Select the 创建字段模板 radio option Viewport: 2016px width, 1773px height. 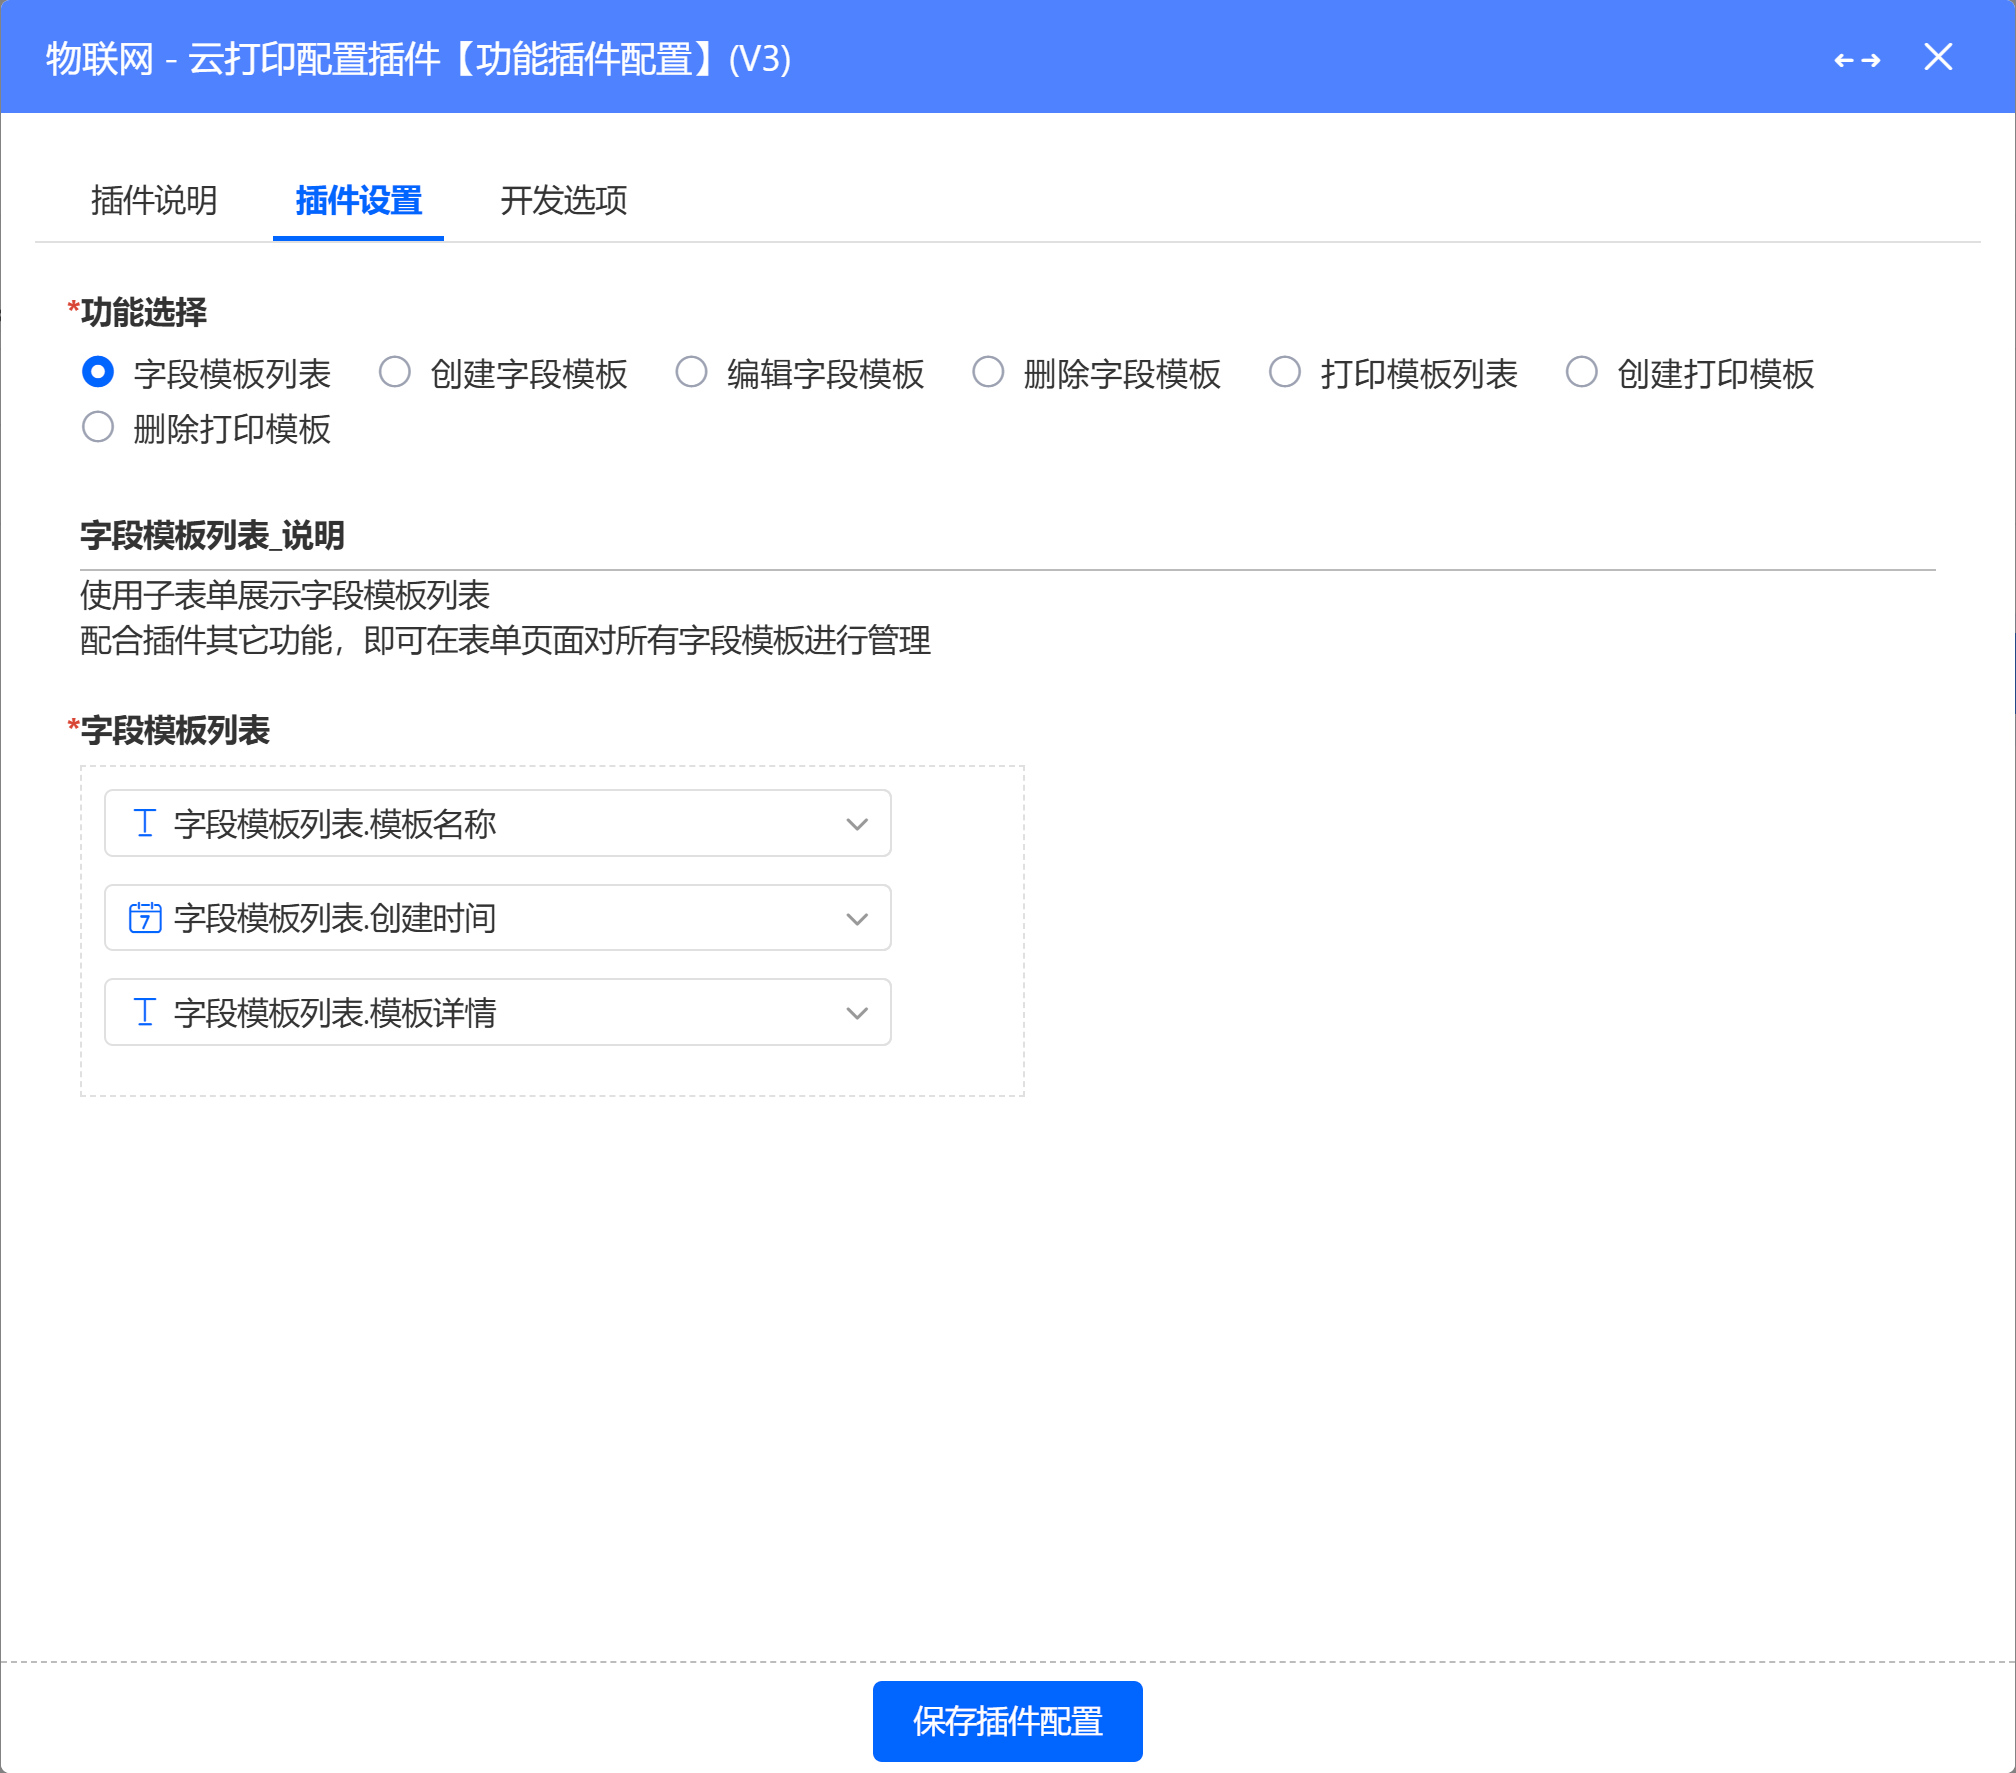click(395, 372)
